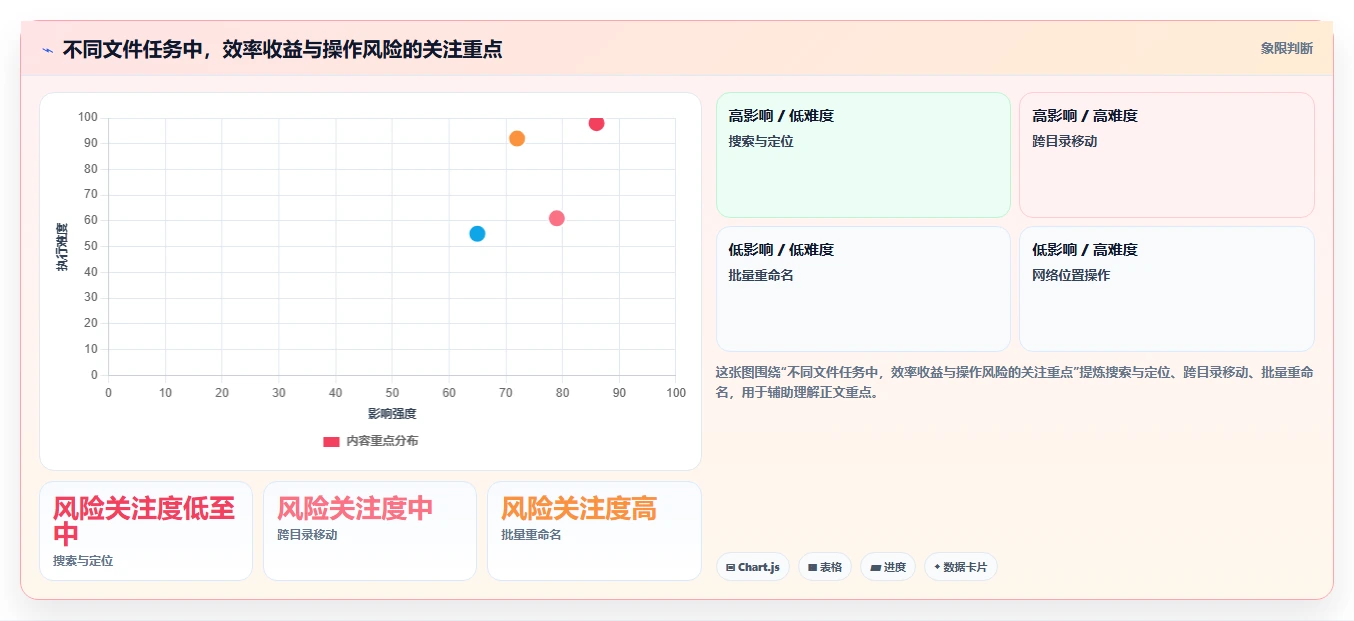The height and width of the screenshot is (621, 1354).
Task: Select the 高影响 / 高难度 quadrant card
Action: [x=1166, y=155]
